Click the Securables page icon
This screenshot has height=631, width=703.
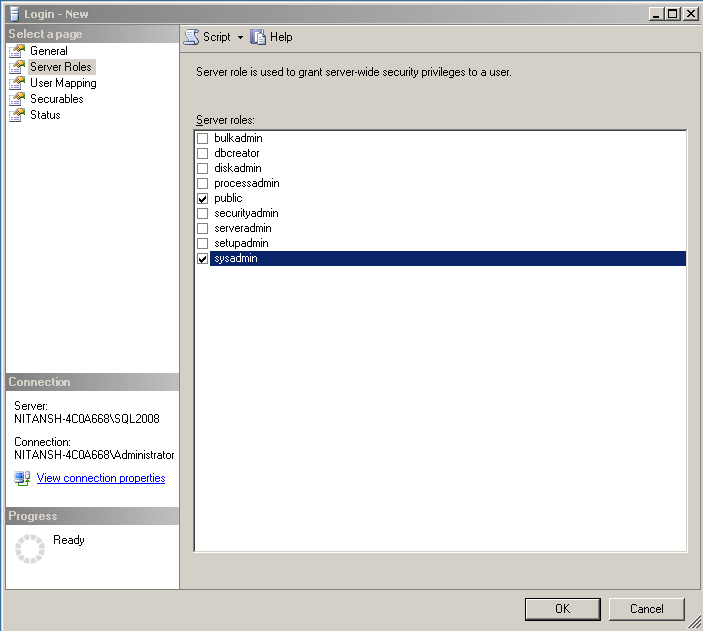17,99
